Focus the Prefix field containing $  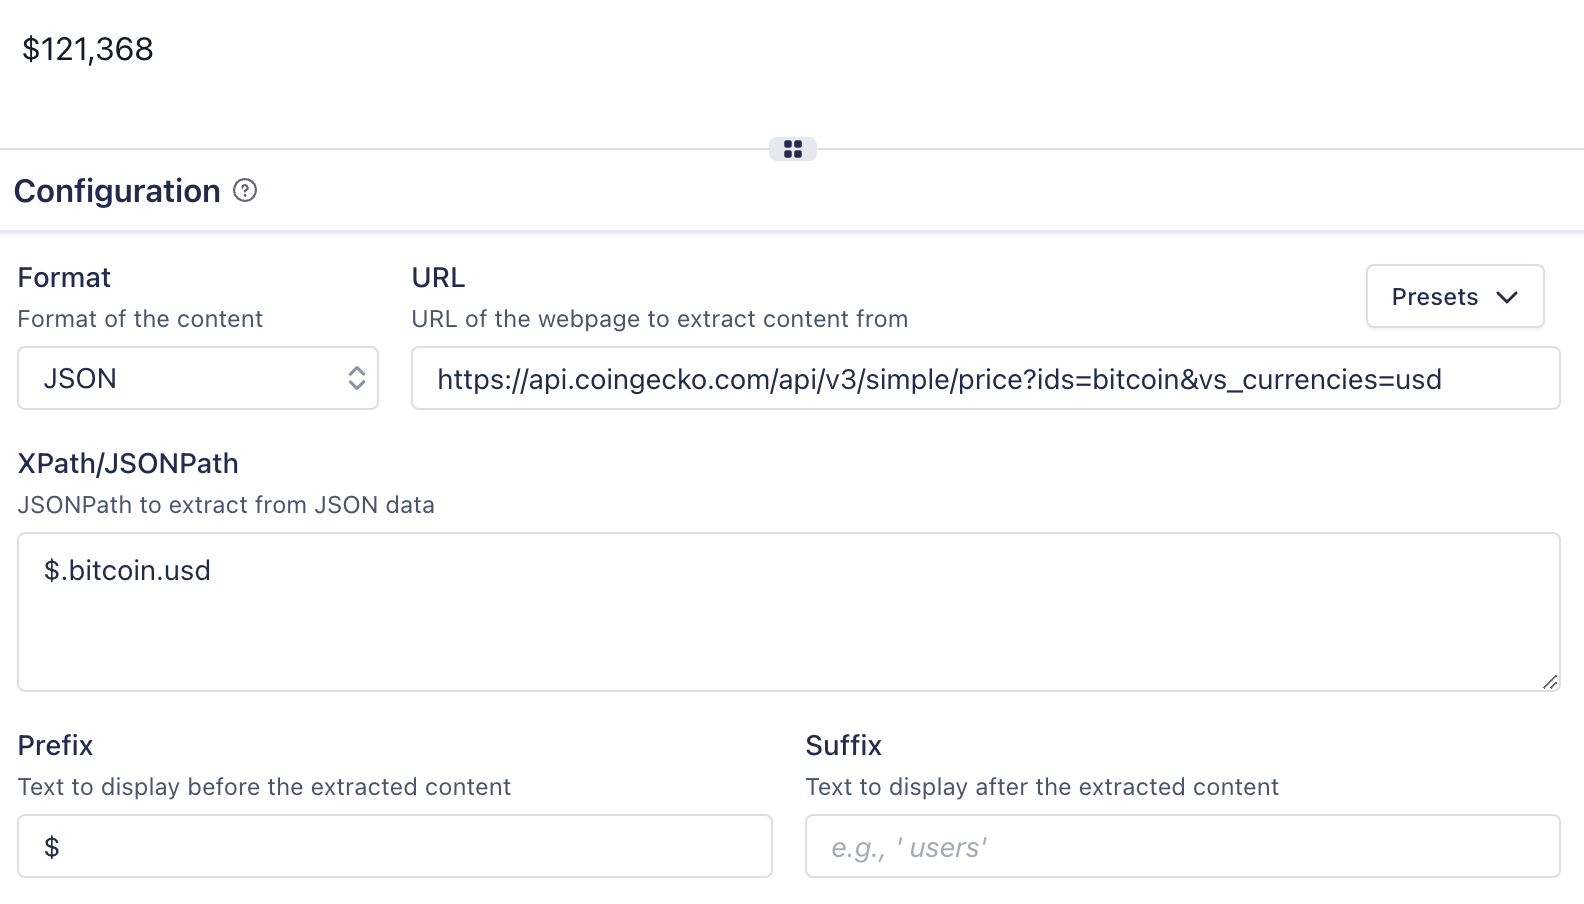[395, 847]
